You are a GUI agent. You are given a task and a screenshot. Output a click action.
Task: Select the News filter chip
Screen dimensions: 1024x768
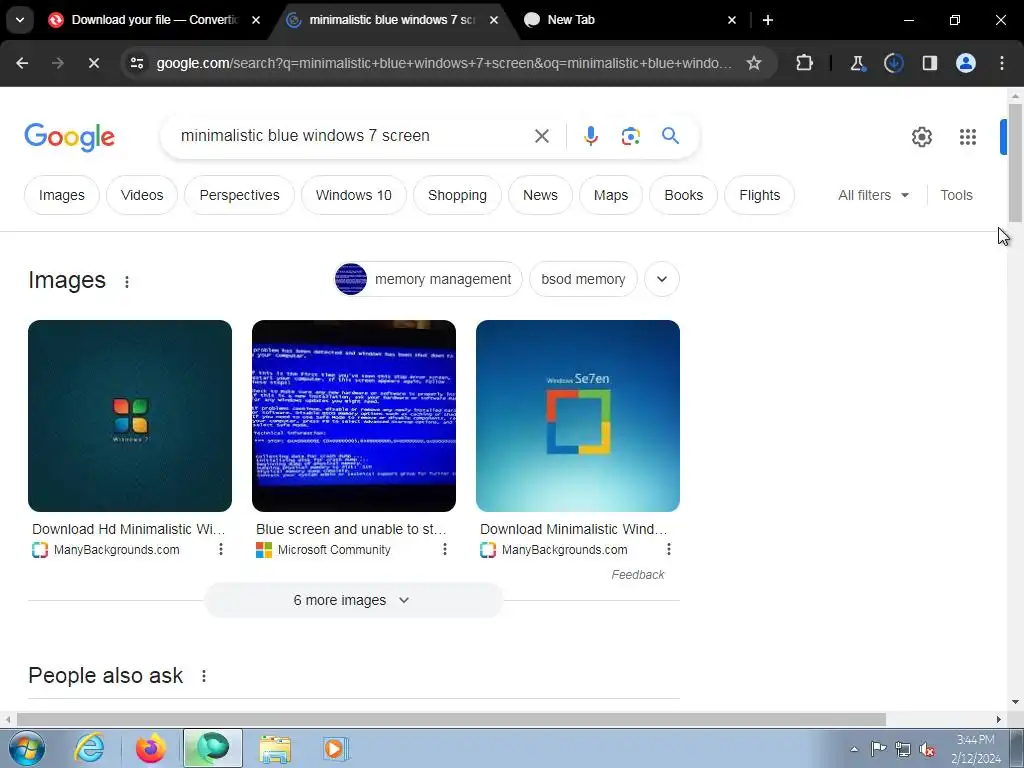coord(540,195)
